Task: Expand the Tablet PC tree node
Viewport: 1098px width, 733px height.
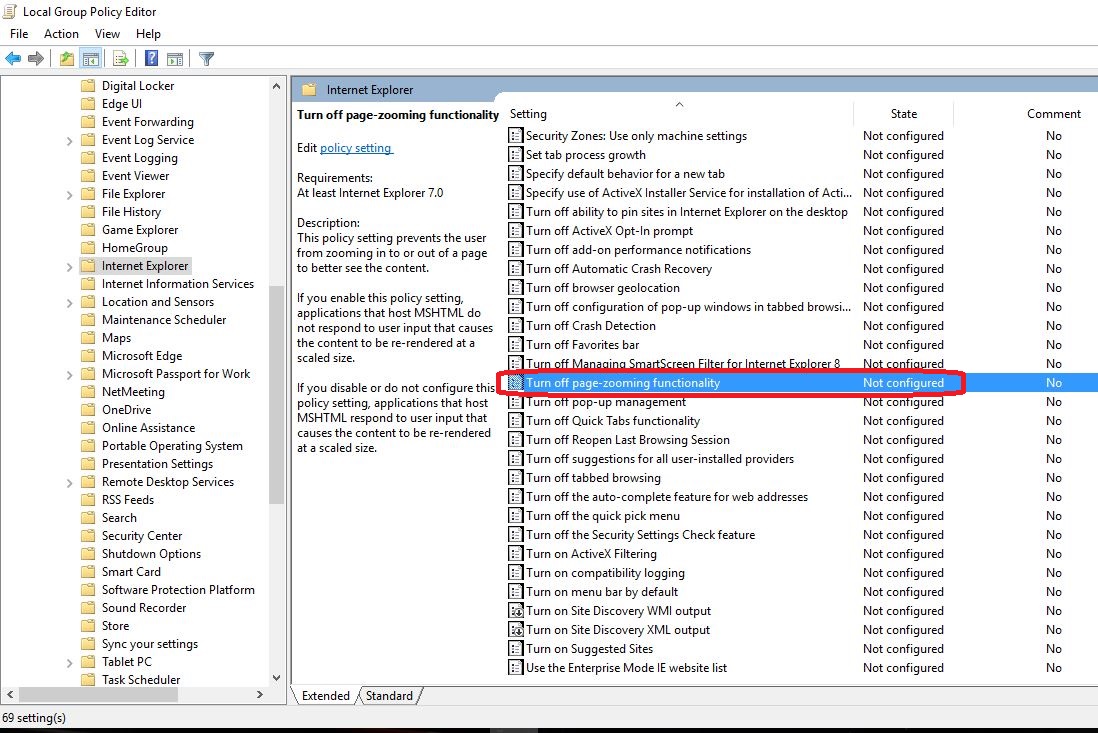Action: 69,662
